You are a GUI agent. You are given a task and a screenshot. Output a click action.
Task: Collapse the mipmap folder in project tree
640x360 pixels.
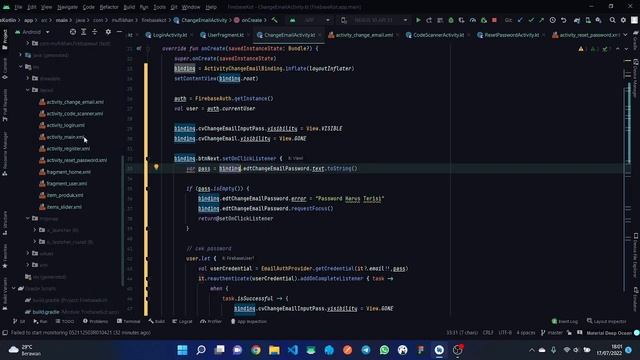point(28,218)
